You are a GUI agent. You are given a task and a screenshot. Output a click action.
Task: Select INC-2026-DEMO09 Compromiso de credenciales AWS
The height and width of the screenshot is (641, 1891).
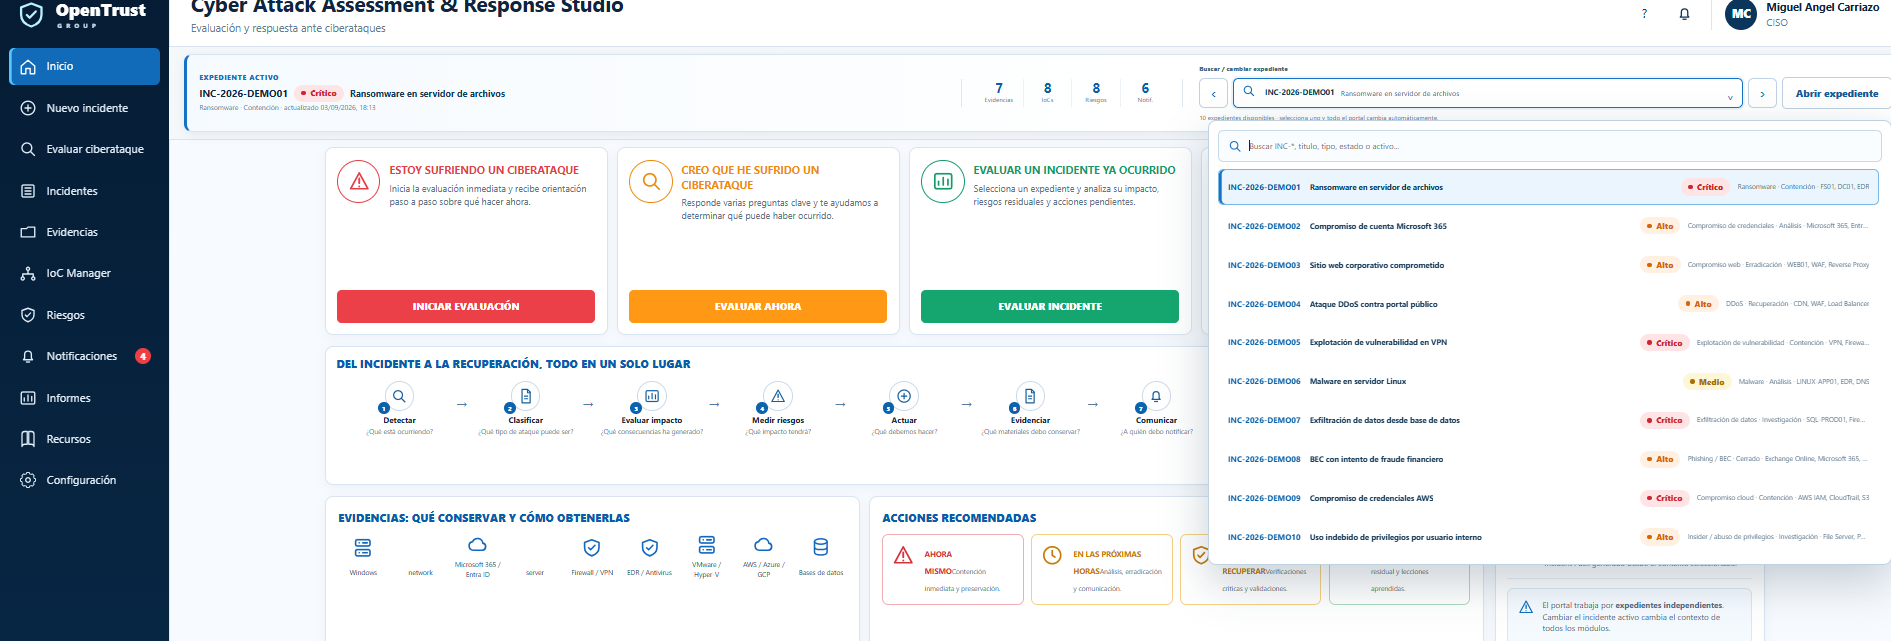click(1548, 498)
